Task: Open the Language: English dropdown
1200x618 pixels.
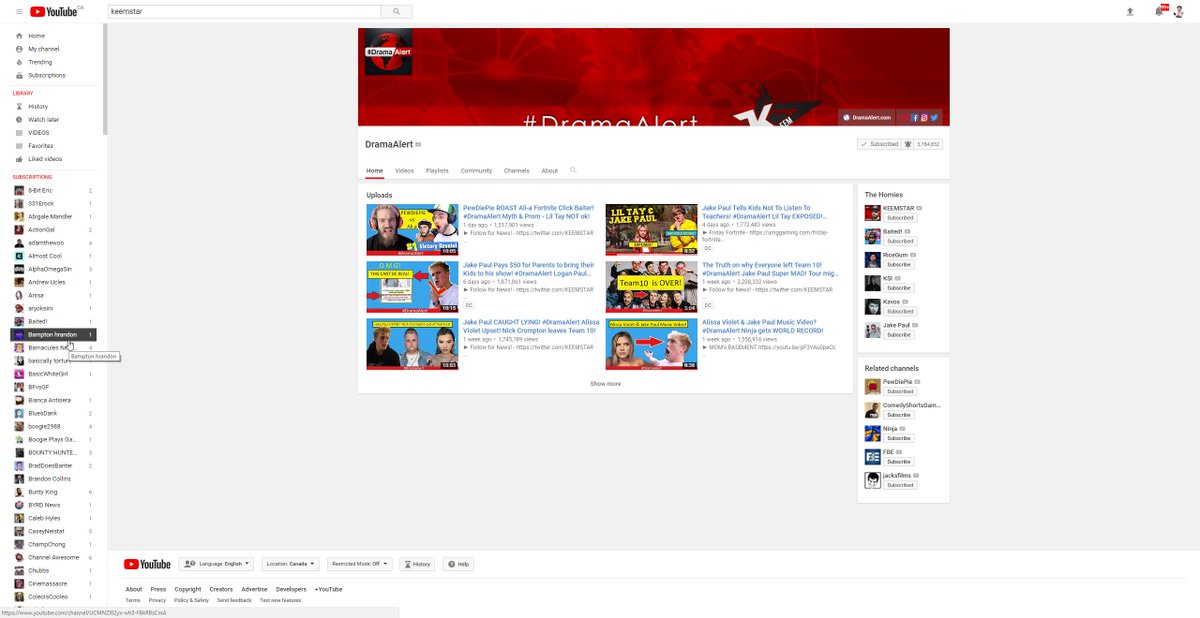Action: click(216, 564)
